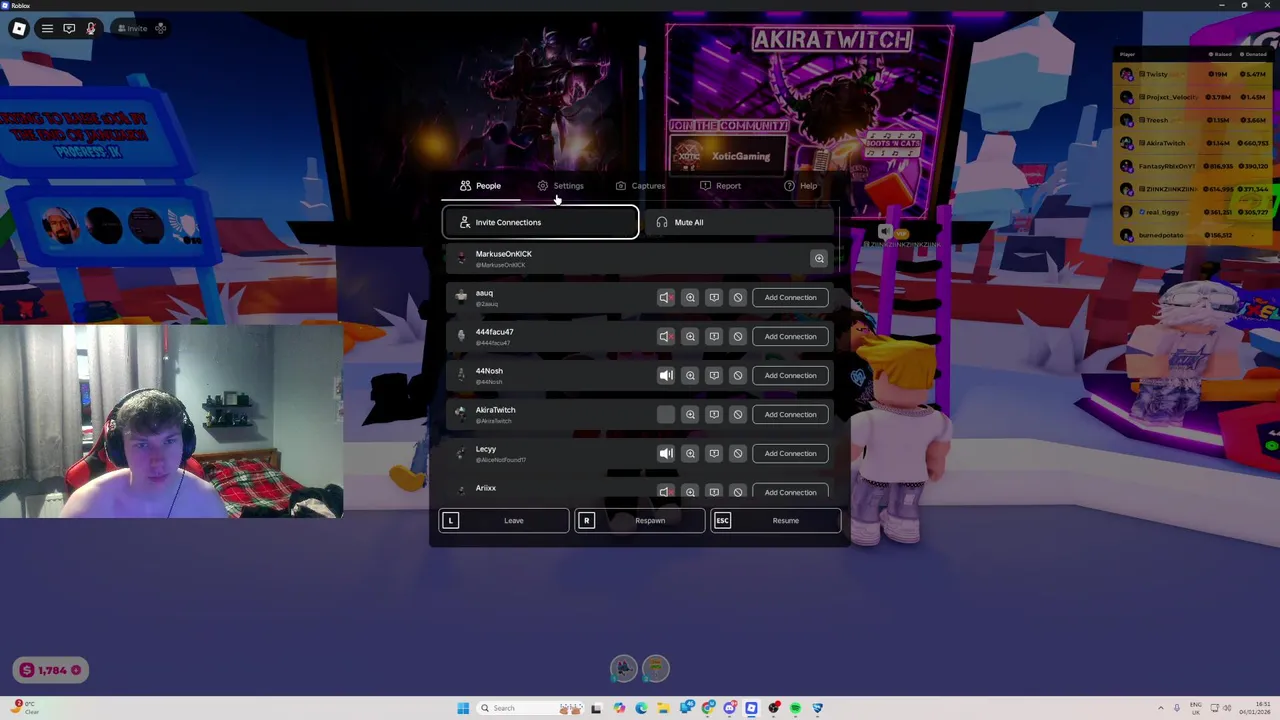Add Connection for Ariixx
The image size is (1280, 720).
tap(790, 492)
